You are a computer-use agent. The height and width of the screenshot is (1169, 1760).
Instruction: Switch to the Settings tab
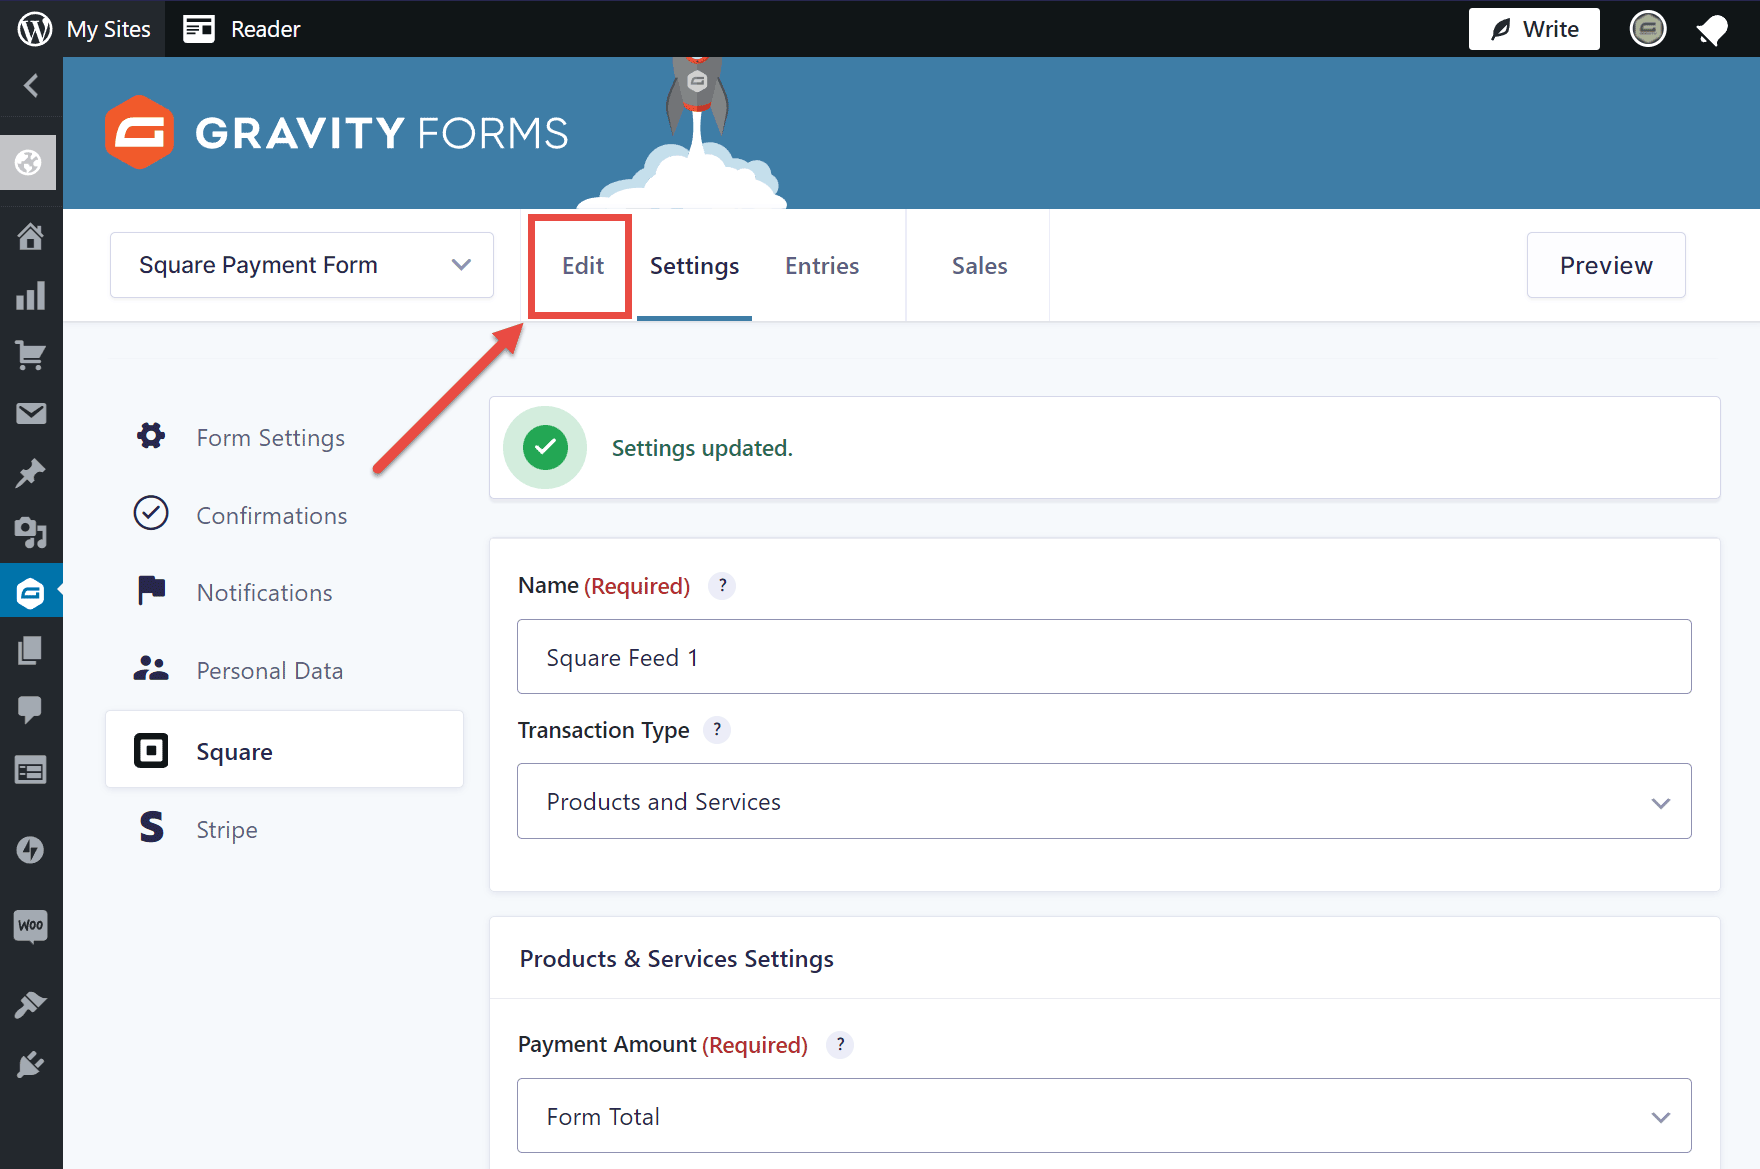(x=694, y=266)
